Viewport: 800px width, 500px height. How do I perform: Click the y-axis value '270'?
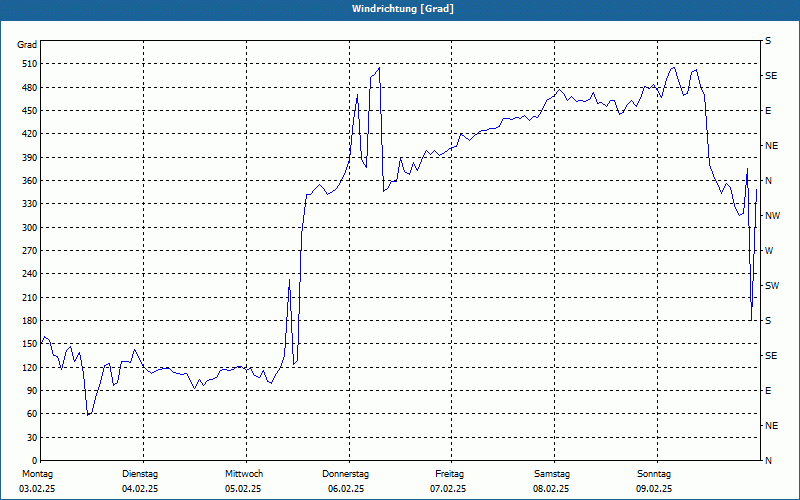pos(30,251)
